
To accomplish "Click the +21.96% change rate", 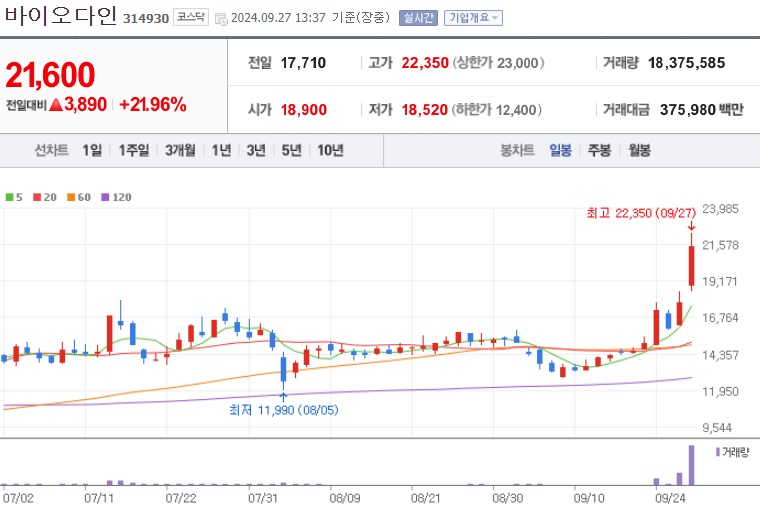I will 152,104.
